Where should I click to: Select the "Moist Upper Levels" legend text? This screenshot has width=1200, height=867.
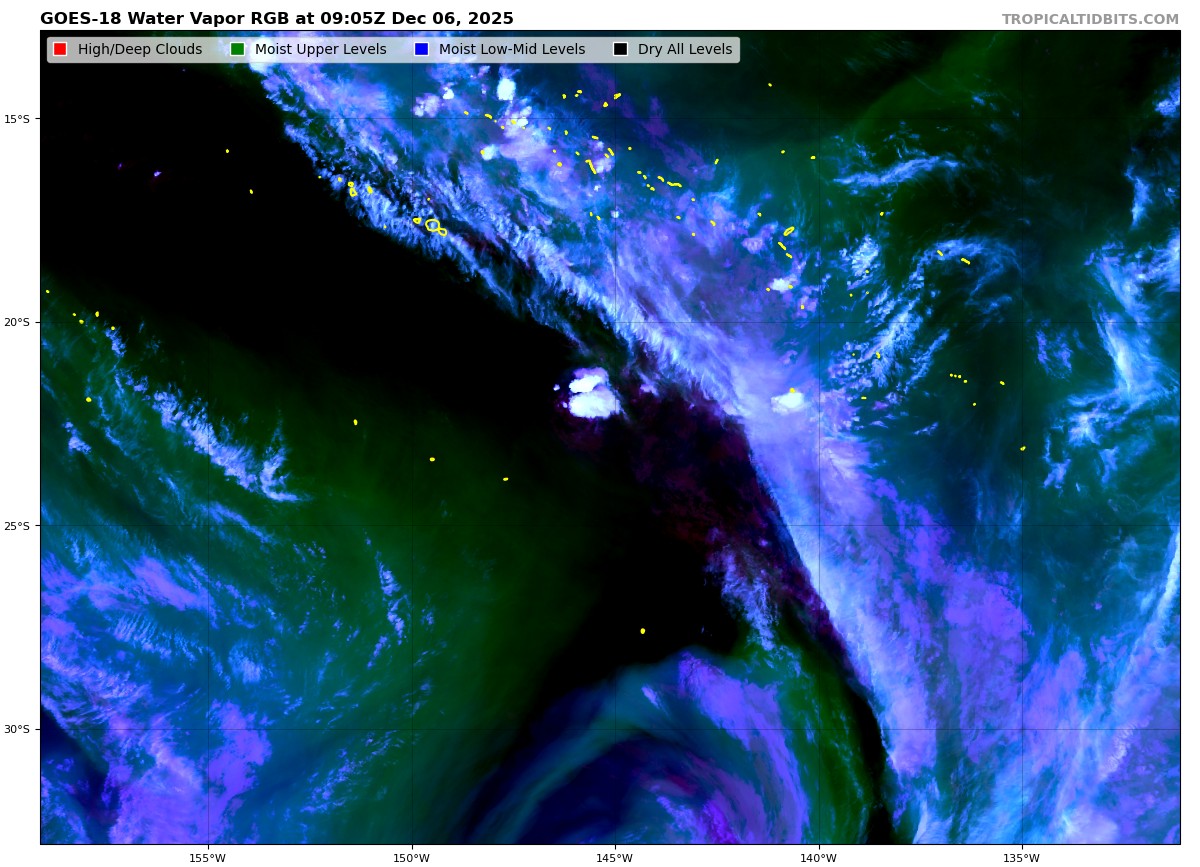[x=320, y=49]
